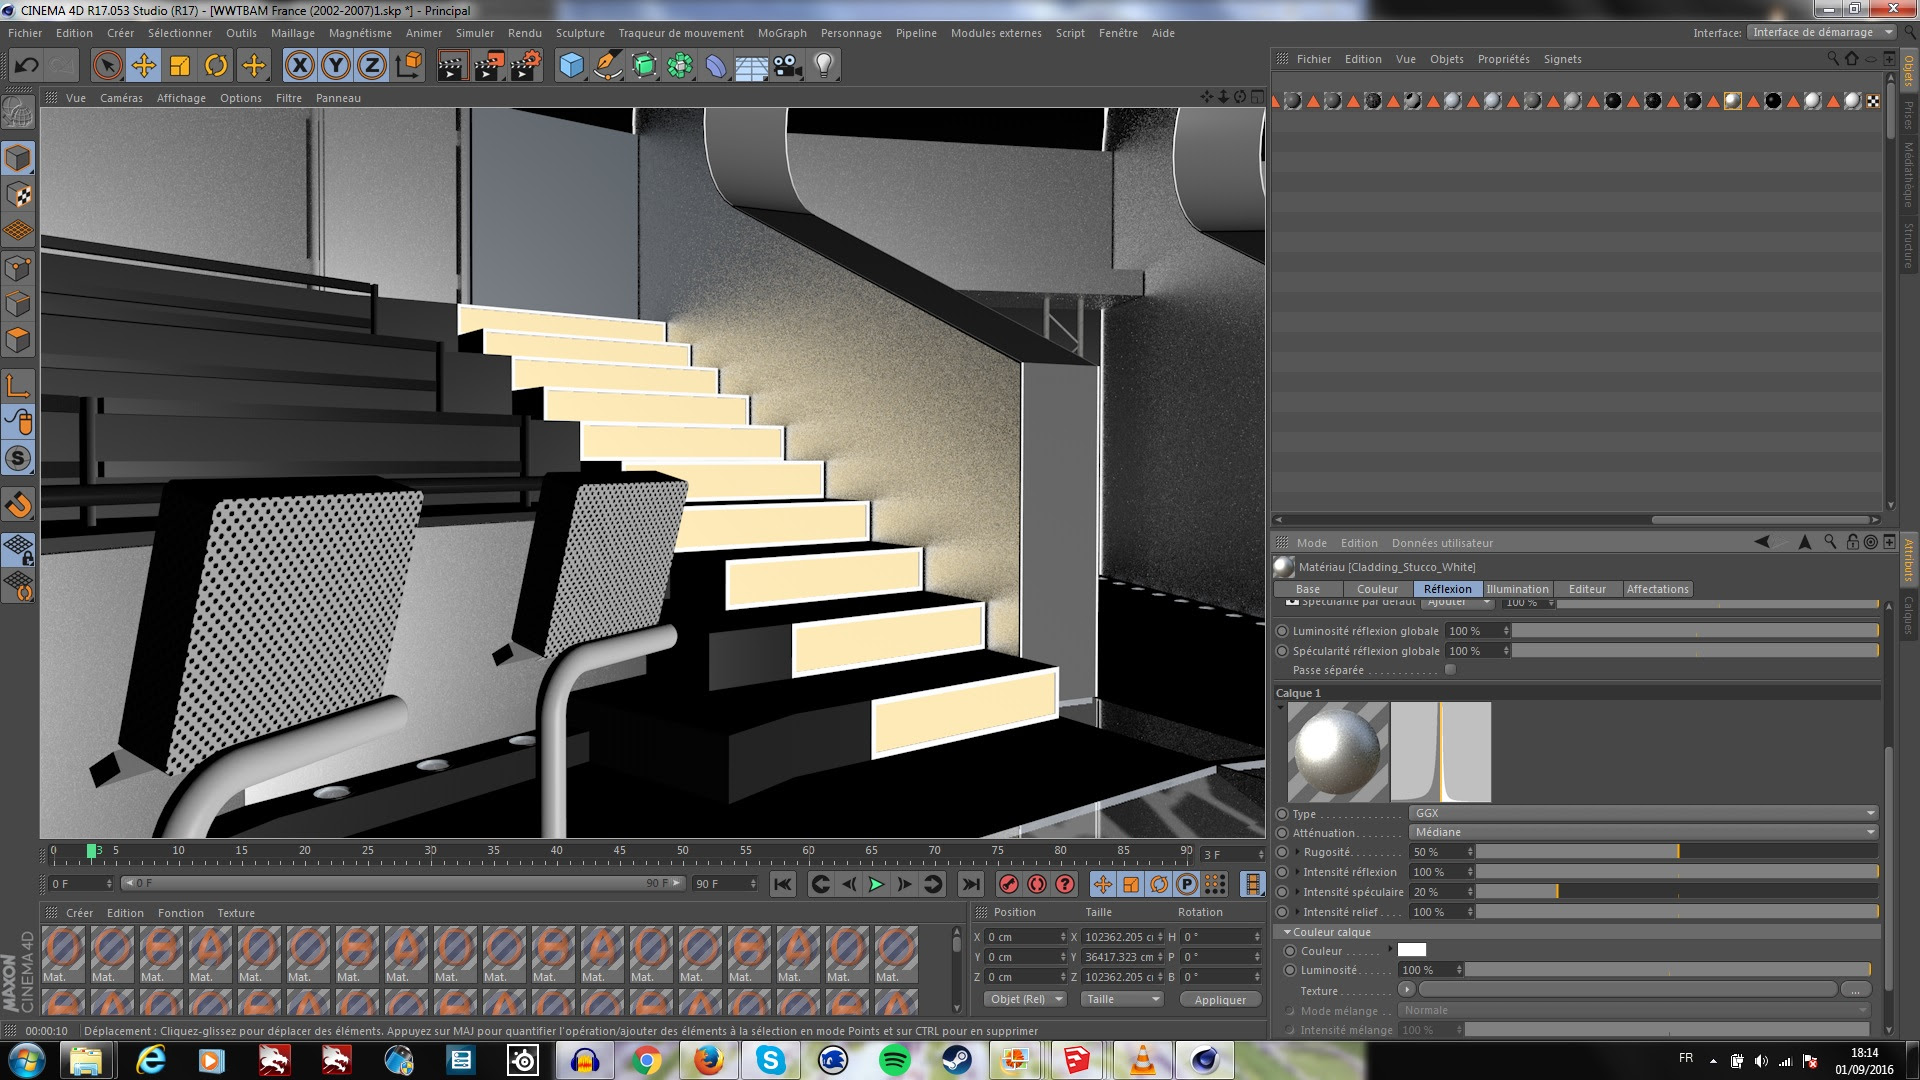This screenshot has height=1080, width=1920.
Task: Switch to the Illumination material tab
Action: coord(1517,589)
